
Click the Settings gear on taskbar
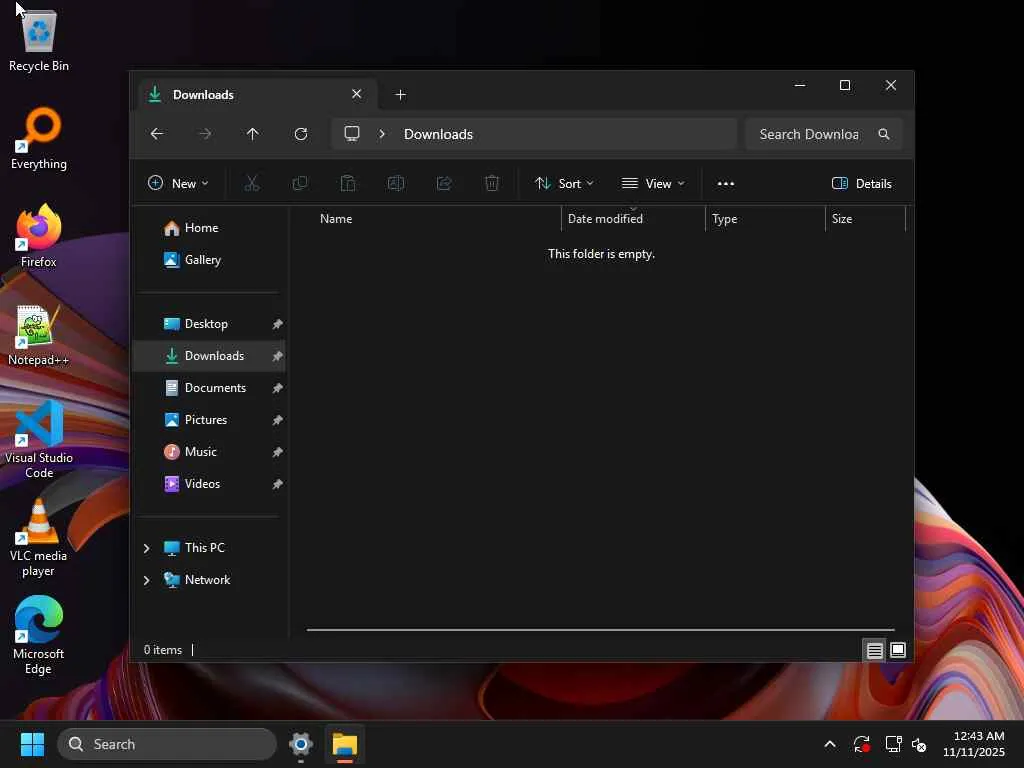[300, 744]
